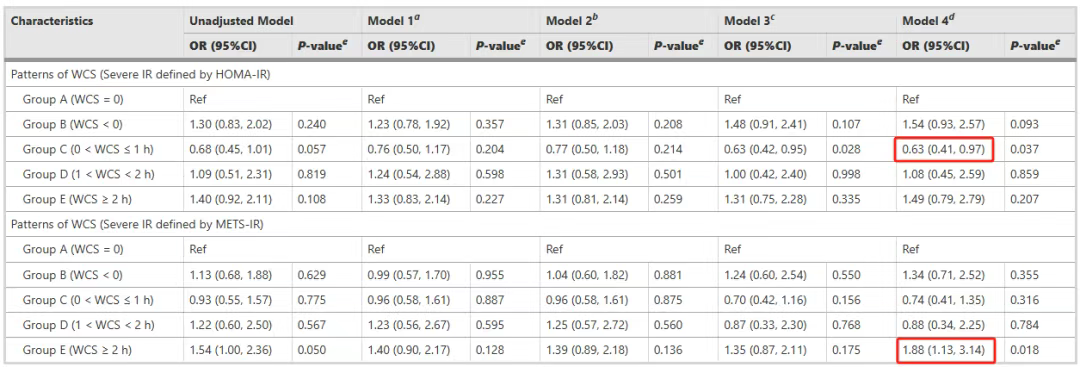This screenshot has height=367, width=1080.
Task: Click the P-value 0.018 cell
Action: pyautogui.click(x=1024, y=350)
